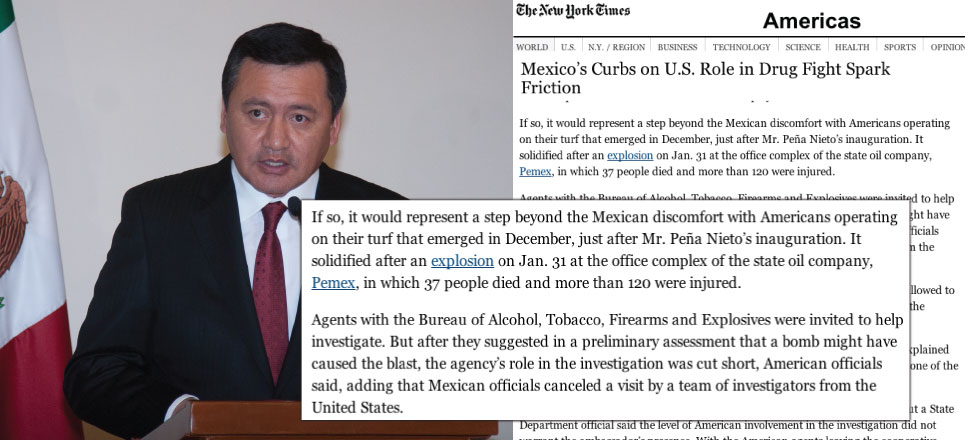
Task: Open the WORLD section tab
Action: 532,47
